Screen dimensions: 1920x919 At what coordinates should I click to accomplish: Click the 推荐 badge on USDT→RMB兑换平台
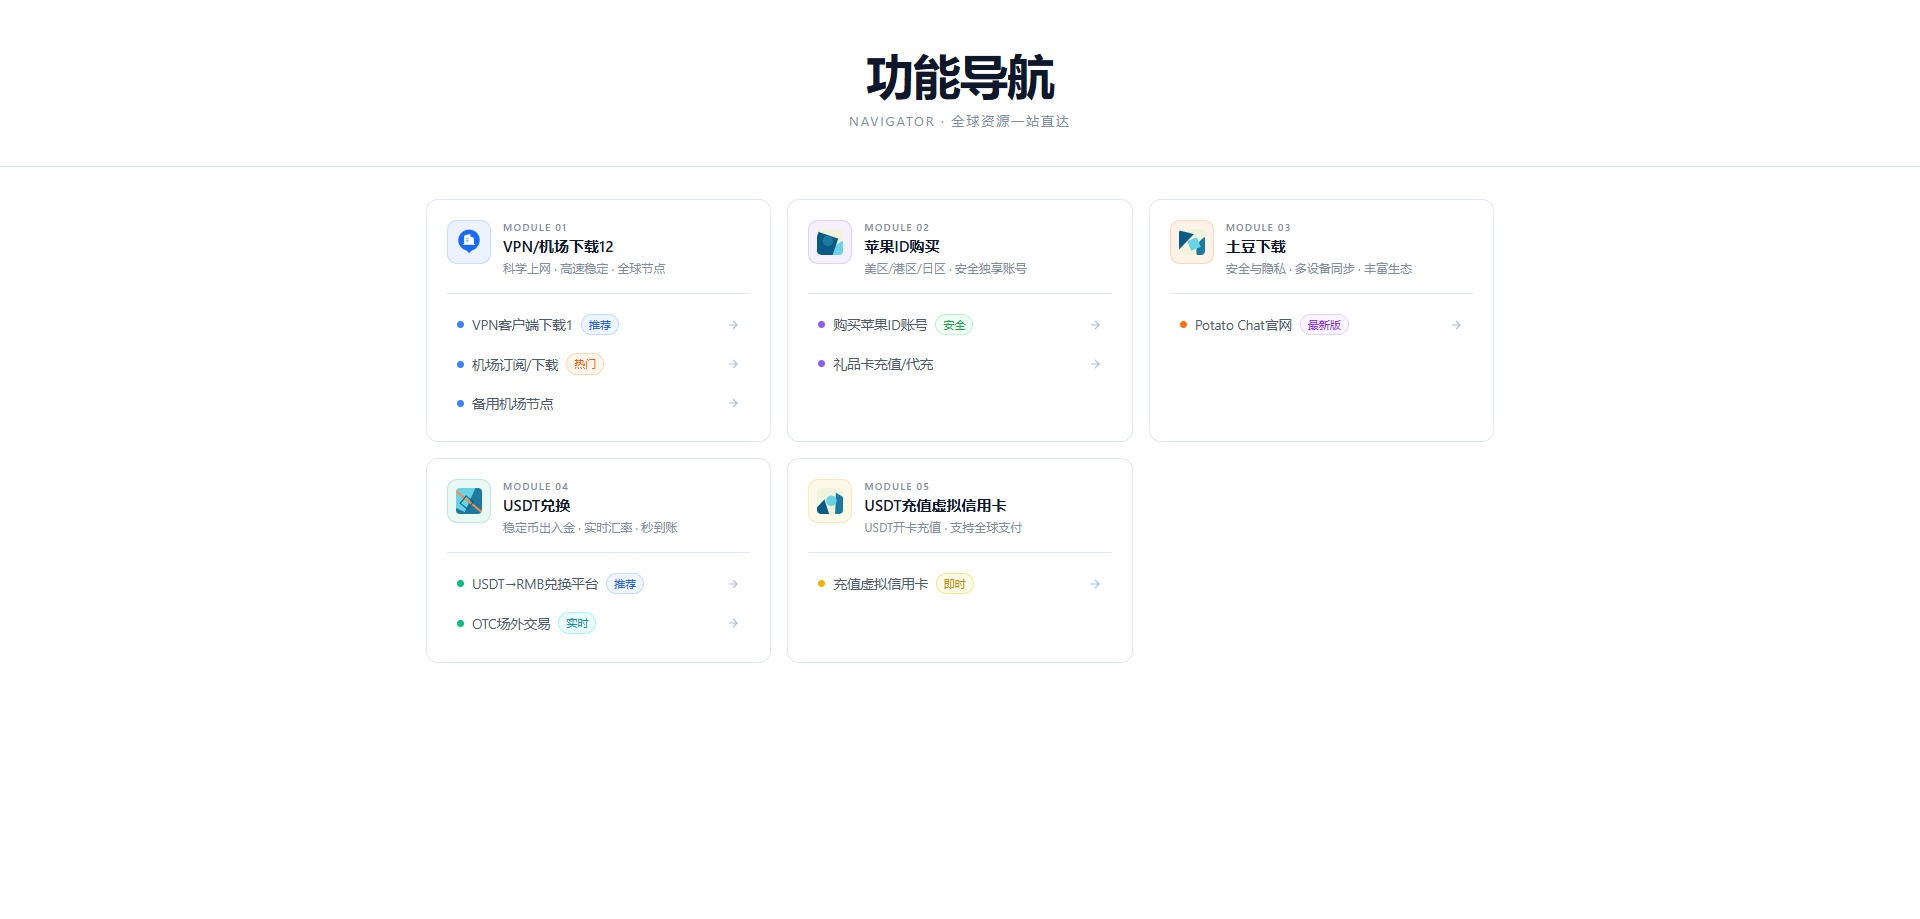[625, 584]
